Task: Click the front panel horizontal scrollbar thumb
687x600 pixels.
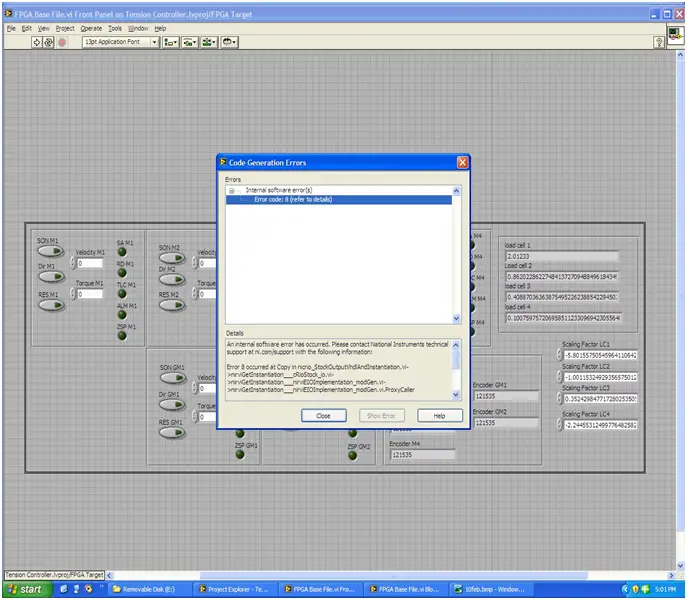Action: (393, 575)
